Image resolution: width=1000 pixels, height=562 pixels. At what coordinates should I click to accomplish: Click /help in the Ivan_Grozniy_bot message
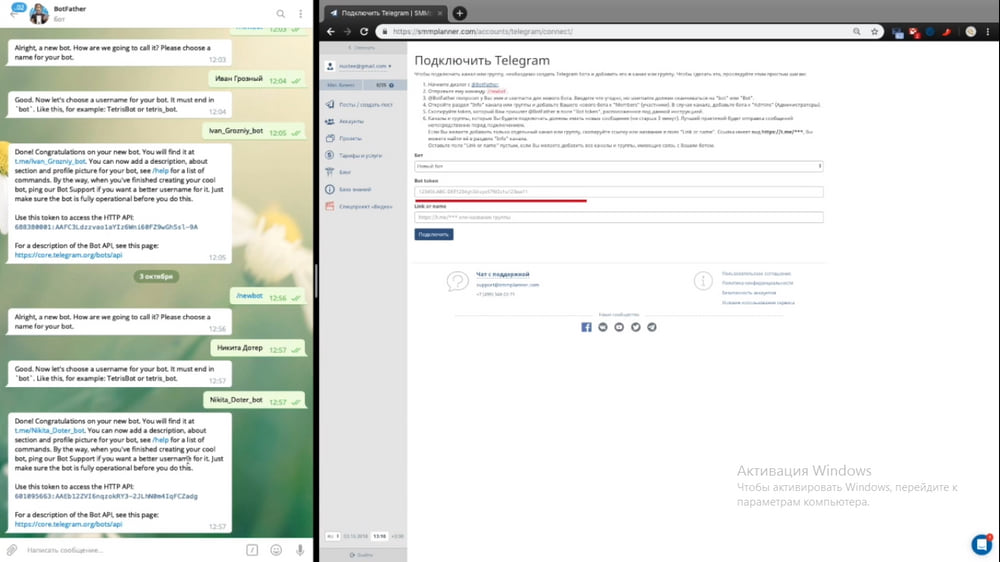(x=161, y=171)
